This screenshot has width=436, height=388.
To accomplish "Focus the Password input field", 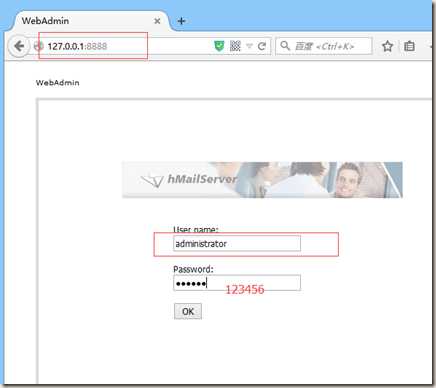I will coord(237,283).
